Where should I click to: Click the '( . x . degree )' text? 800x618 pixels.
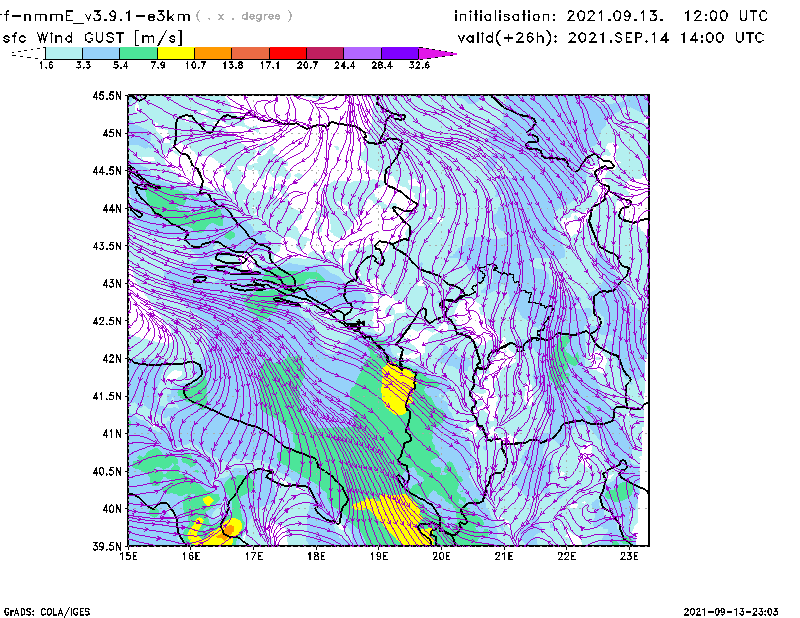point(244,16)
